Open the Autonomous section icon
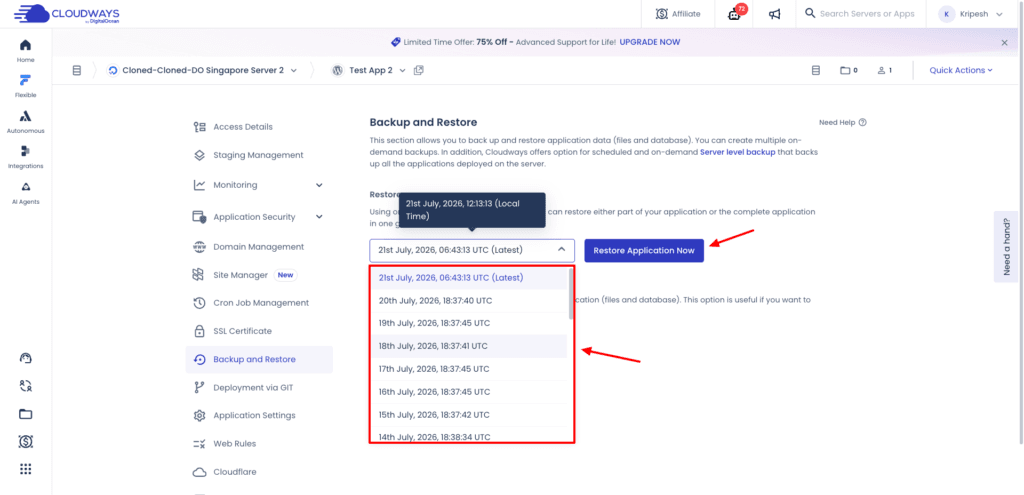 pos(25,122)
